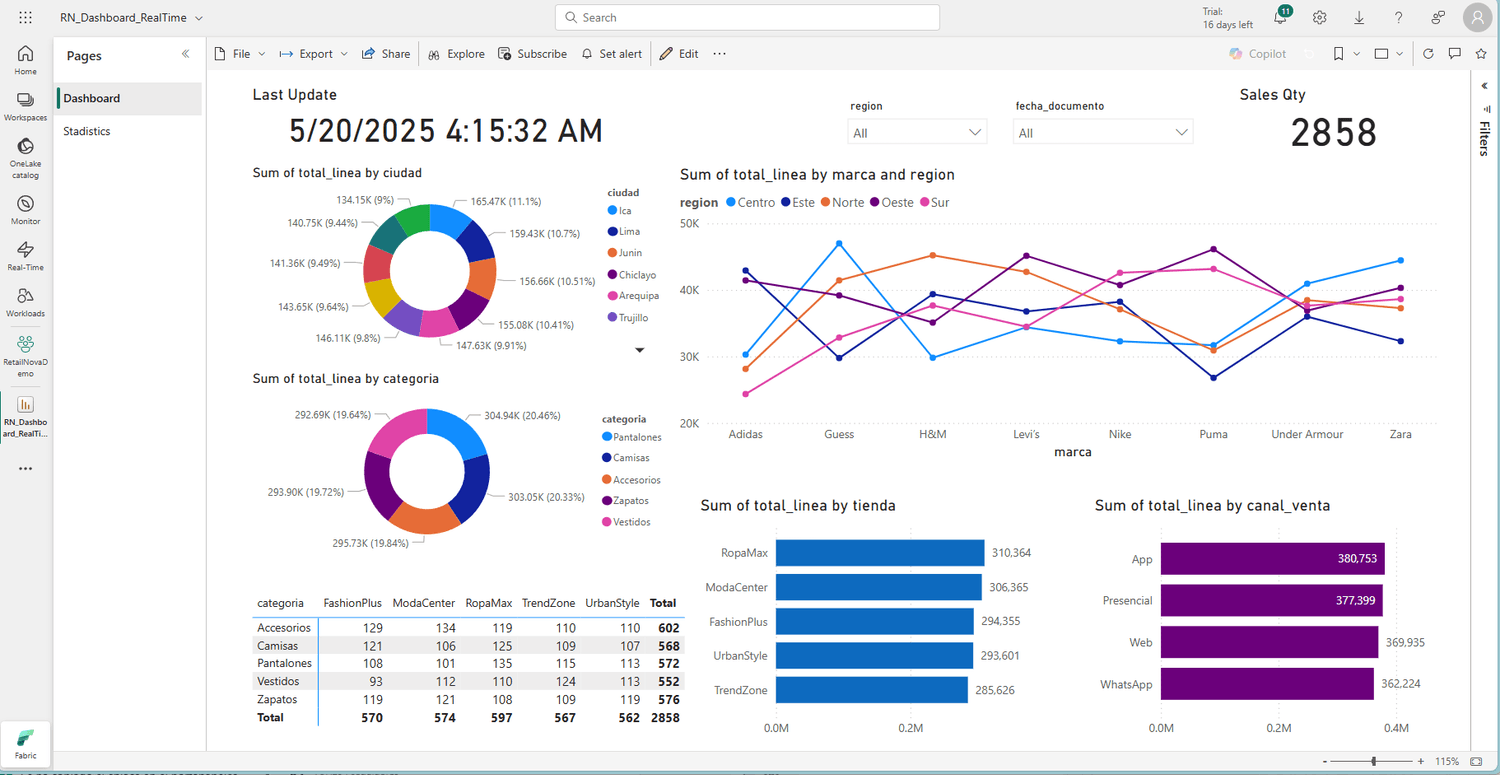Expand the ciudad legend down arrow
The image size is (1500, 775).
[x=640, y=350]
